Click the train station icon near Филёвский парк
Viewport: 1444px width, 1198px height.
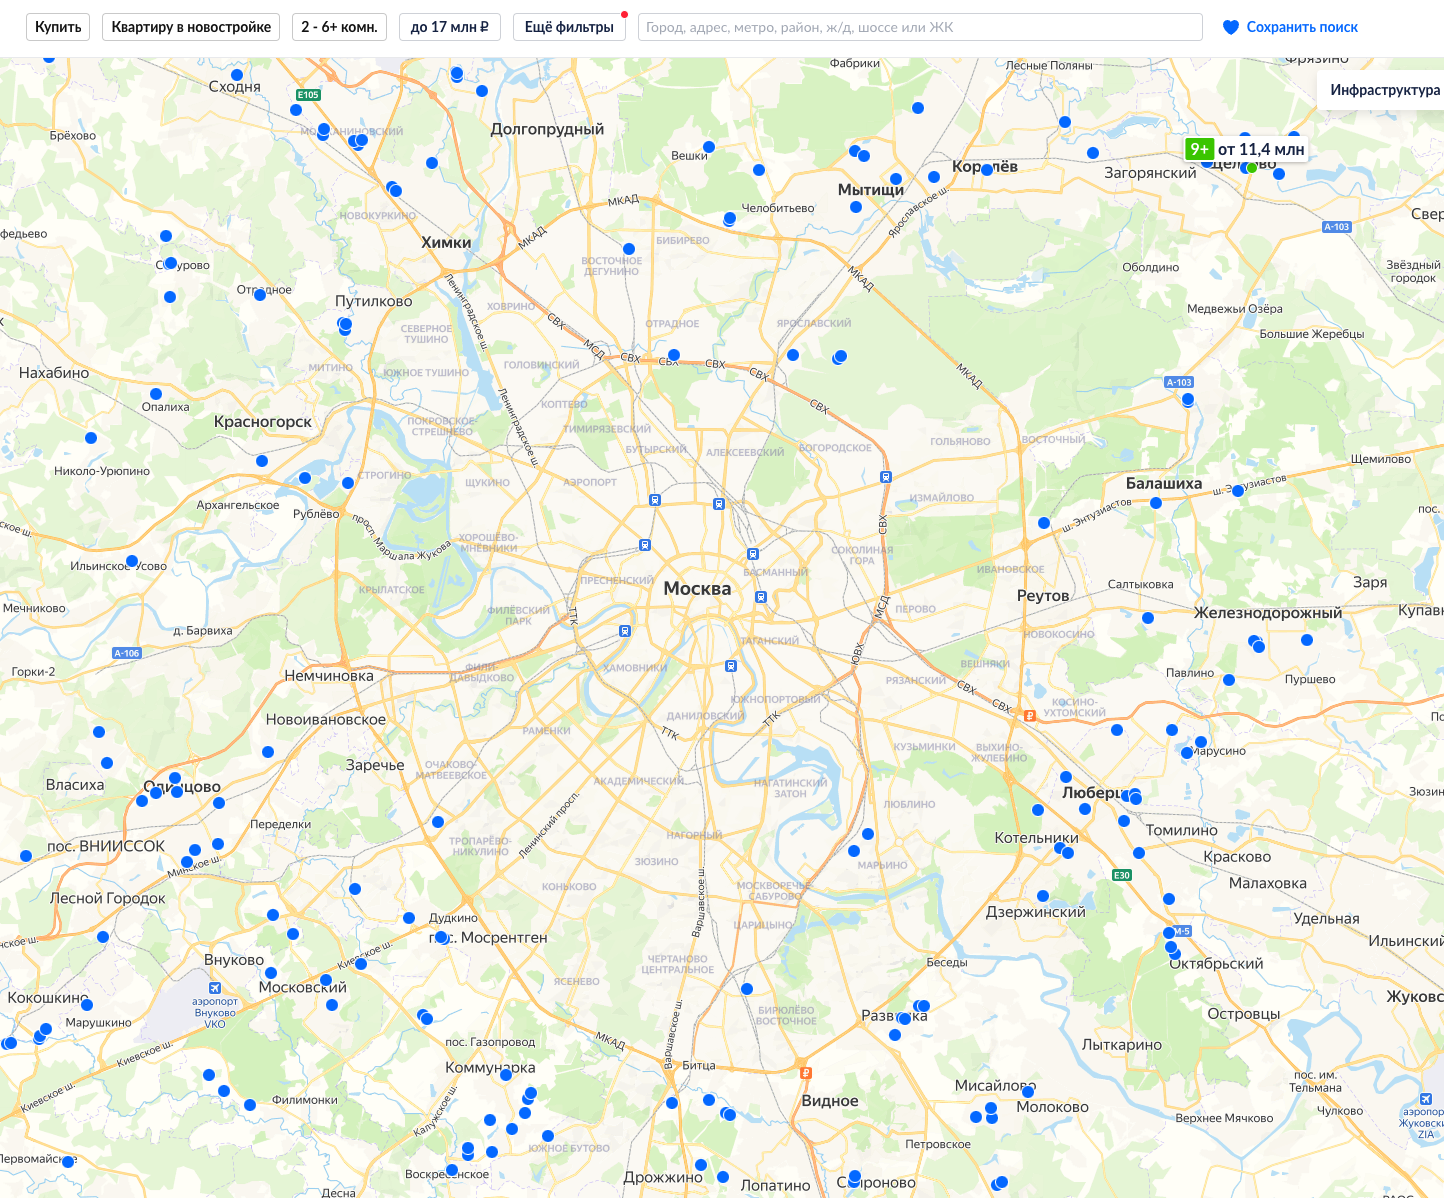(x=624, y=631)
